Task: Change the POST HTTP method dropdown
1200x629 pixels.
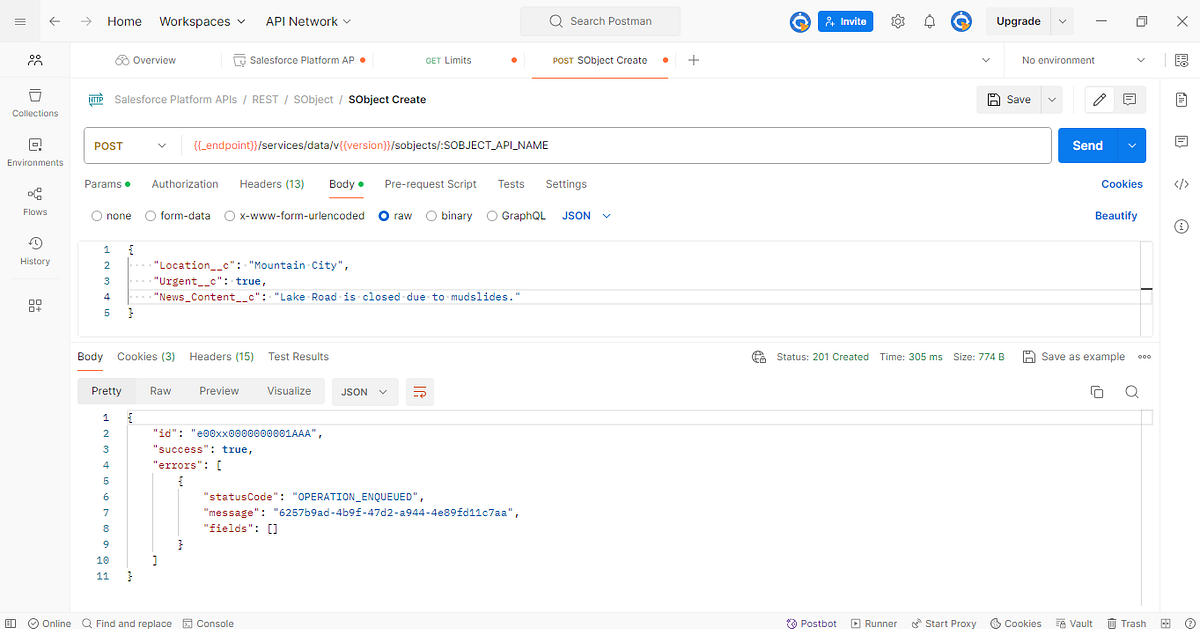Action: click(x=131, y=145)
